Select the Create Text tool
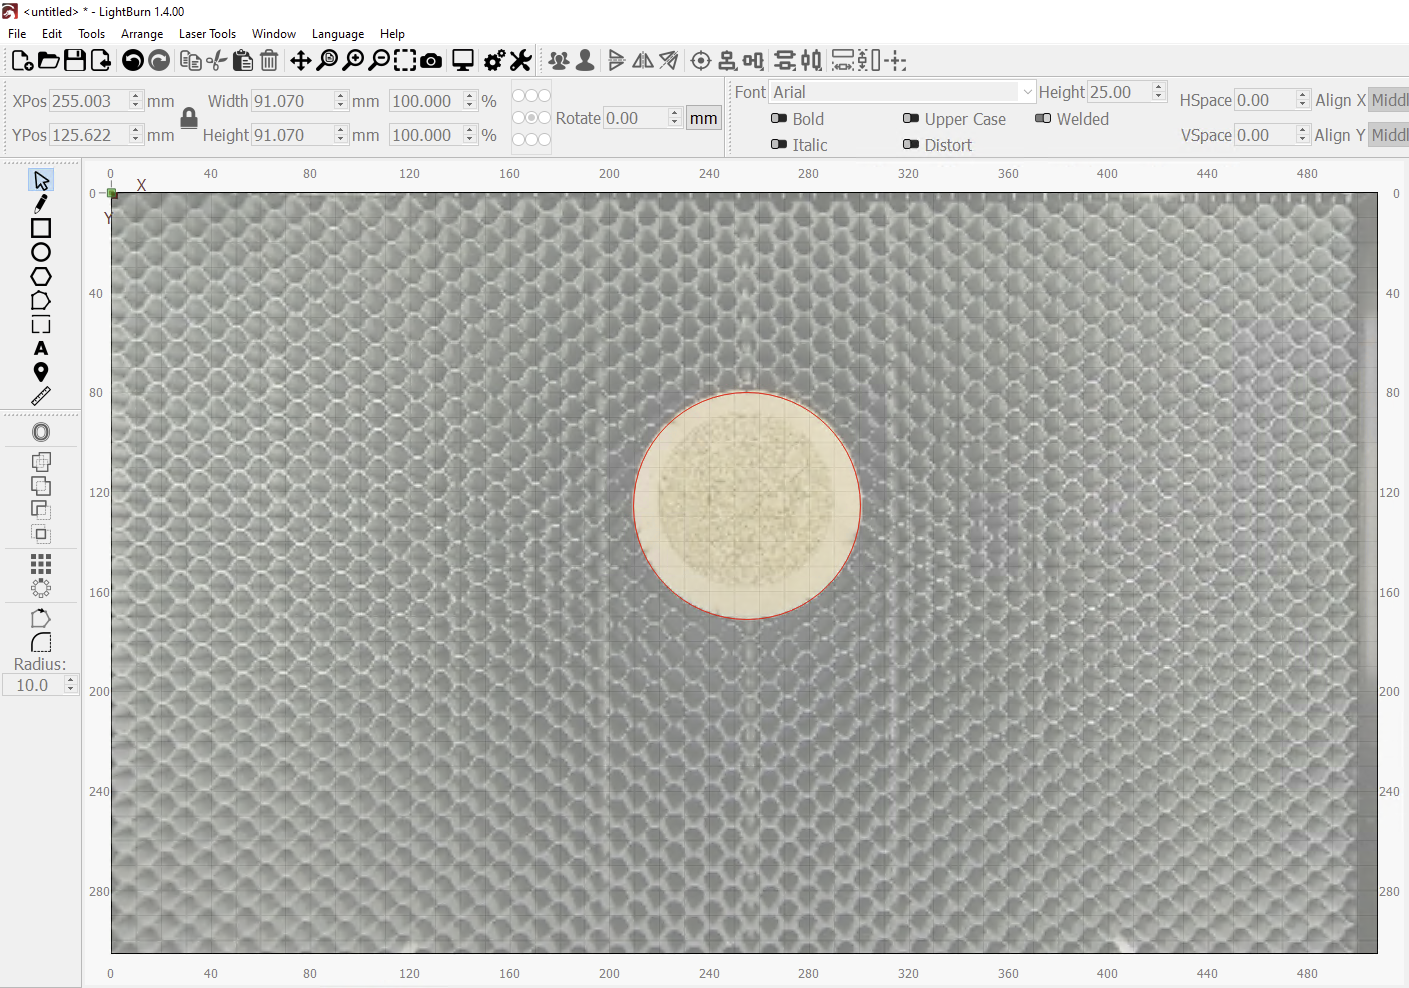This screenshot has width=1409, height=988. tap(41, 349)
